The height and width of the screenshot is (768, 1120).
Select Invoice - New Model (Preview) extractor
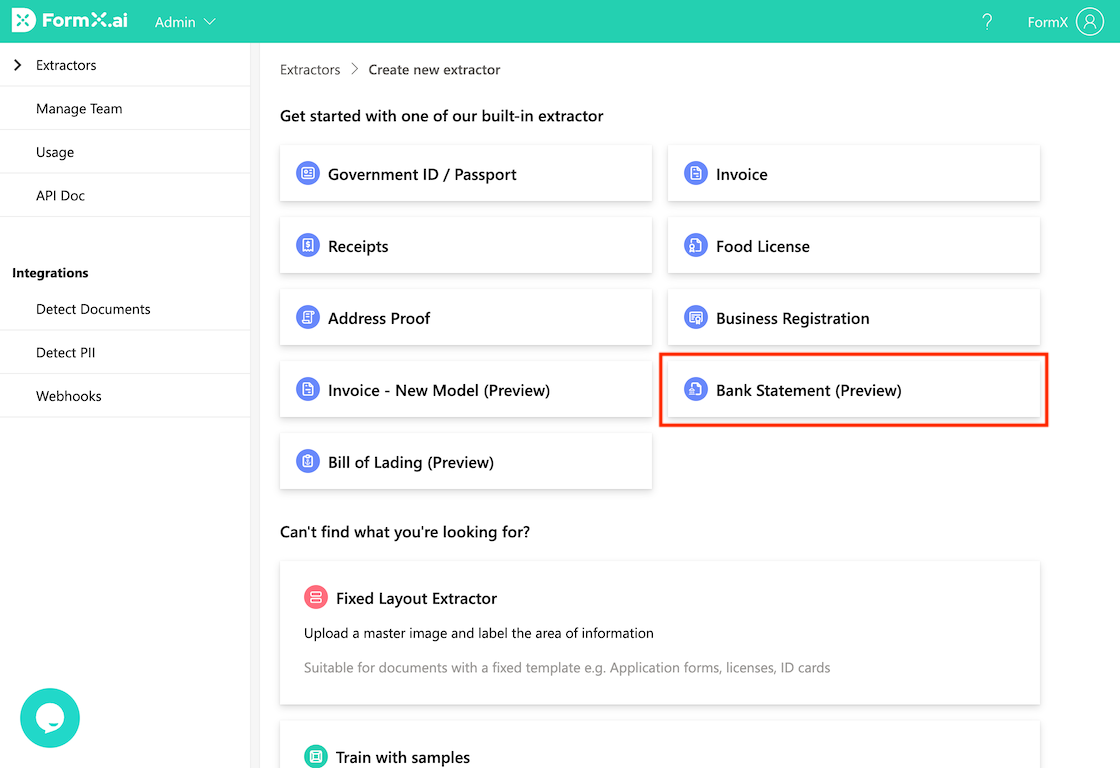(466, 390)
